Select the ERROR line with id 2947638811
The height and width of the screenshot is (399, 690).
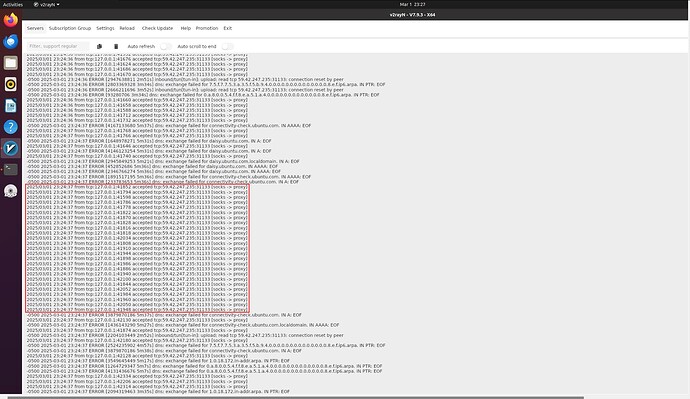tap(185, 80)
